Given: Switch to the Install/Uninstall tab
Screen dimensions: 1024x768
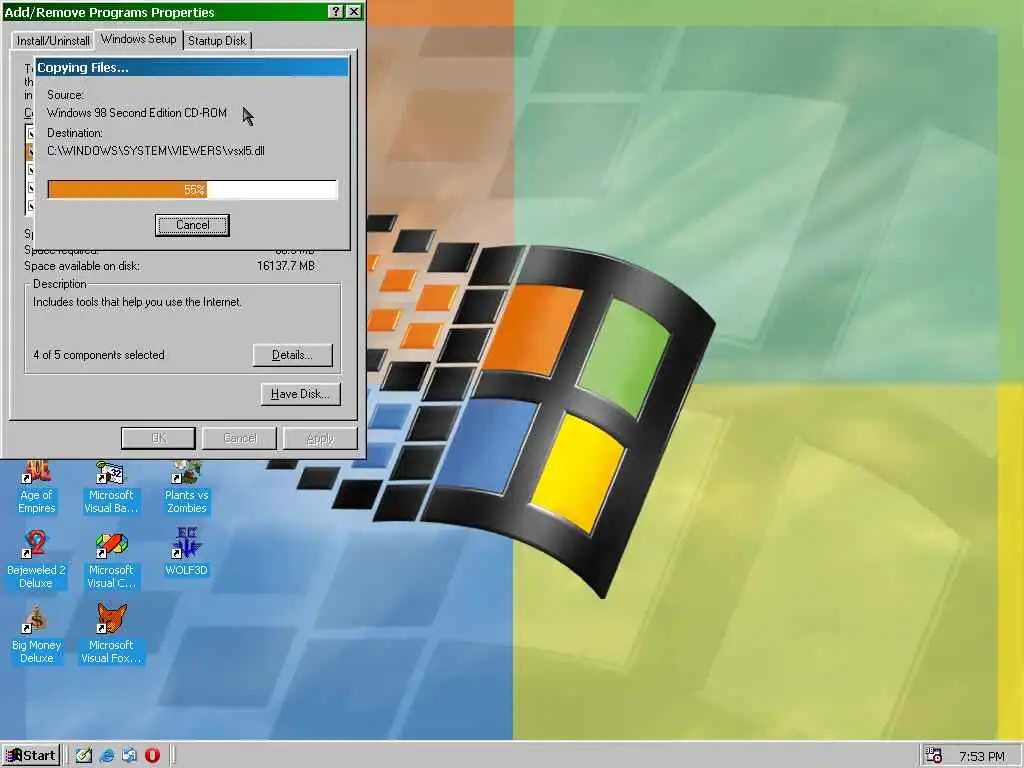Looking at the screenshot, I should point(53,40).
